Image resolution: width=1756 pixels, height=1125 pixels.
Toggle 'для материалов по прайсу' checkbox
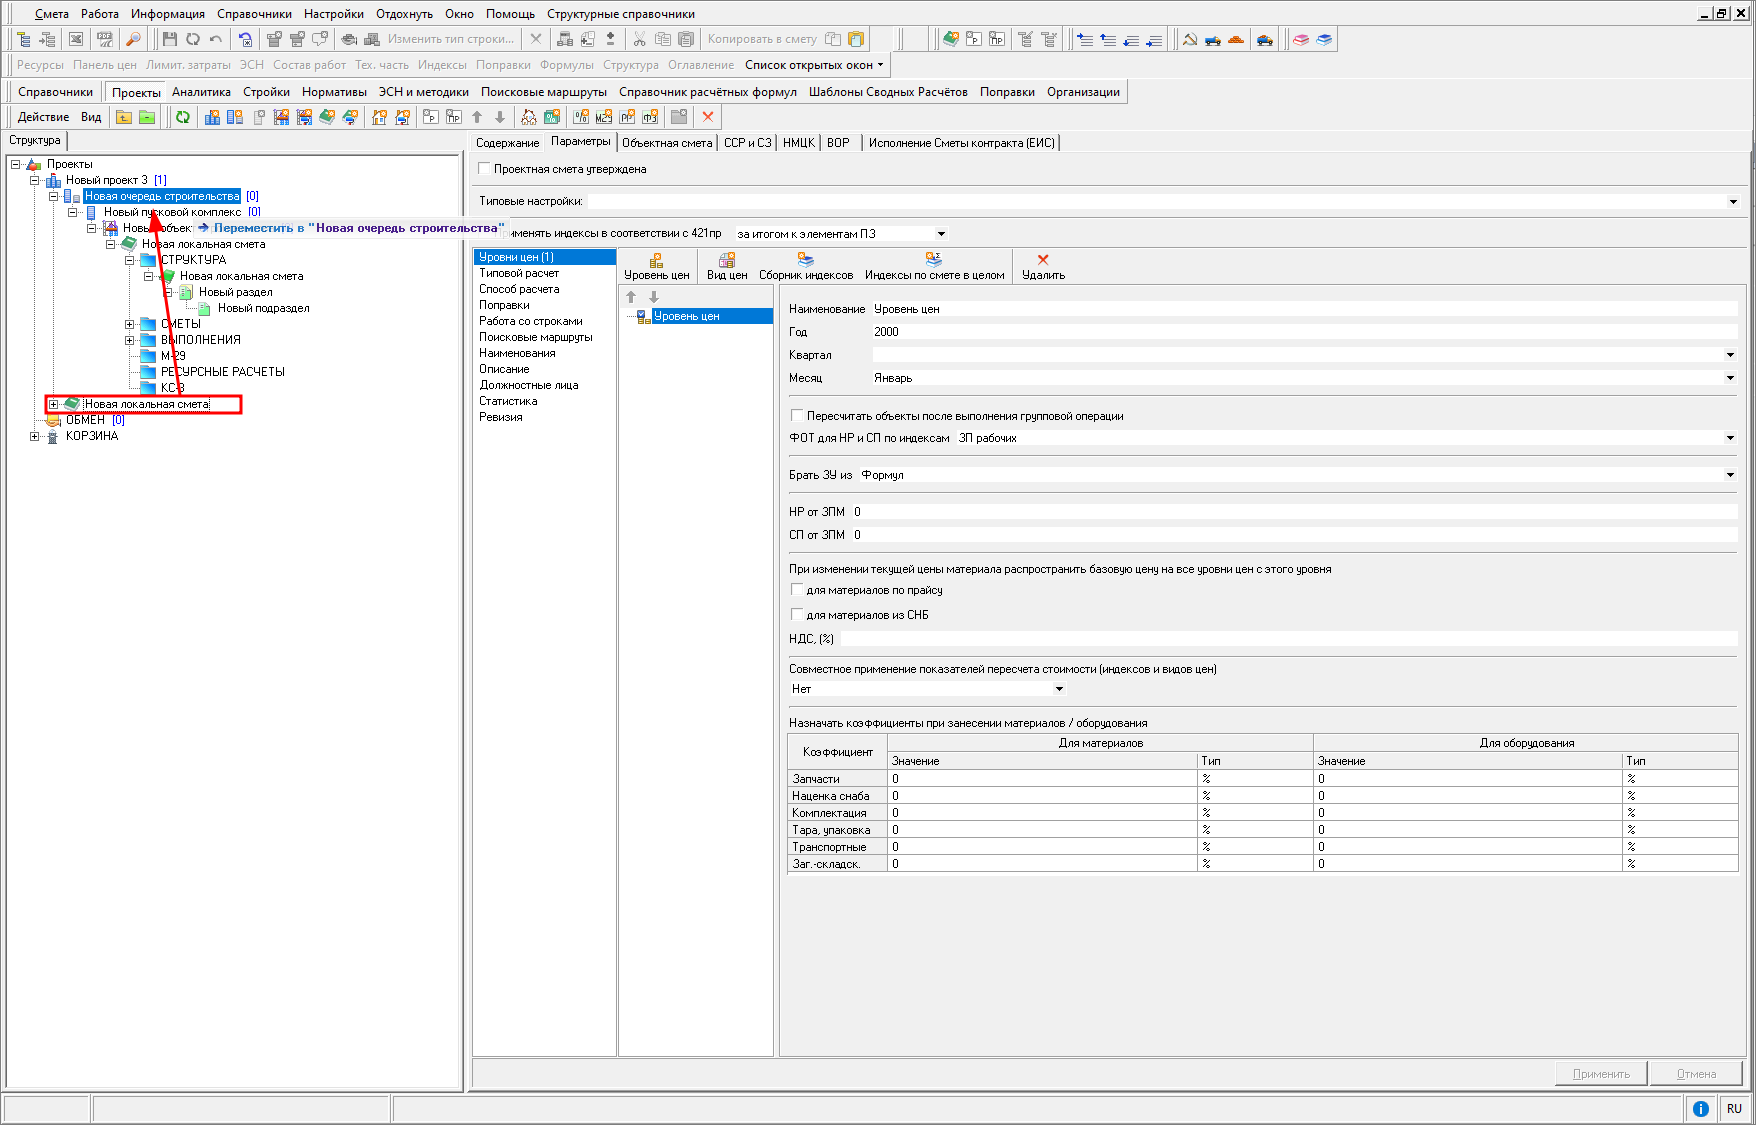[x=797, y=590]
